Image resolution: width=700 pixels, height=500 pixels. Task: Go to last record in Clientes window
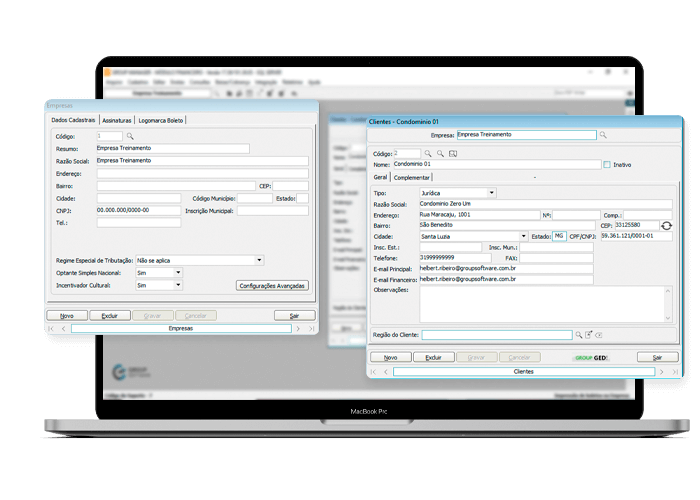tap(675, 372)
